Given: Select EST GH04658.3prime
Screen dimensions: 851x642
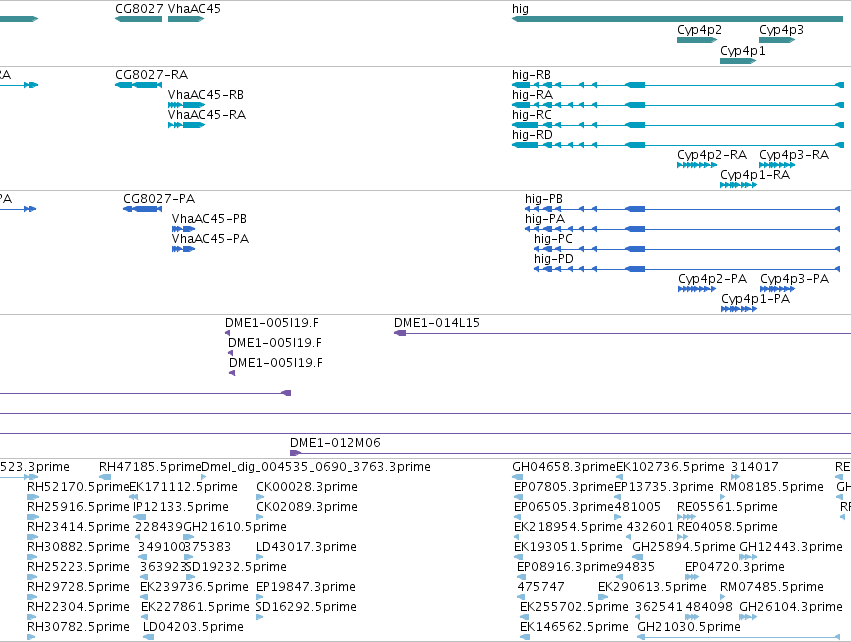Looking at the screenshot, I should (517, 477).
